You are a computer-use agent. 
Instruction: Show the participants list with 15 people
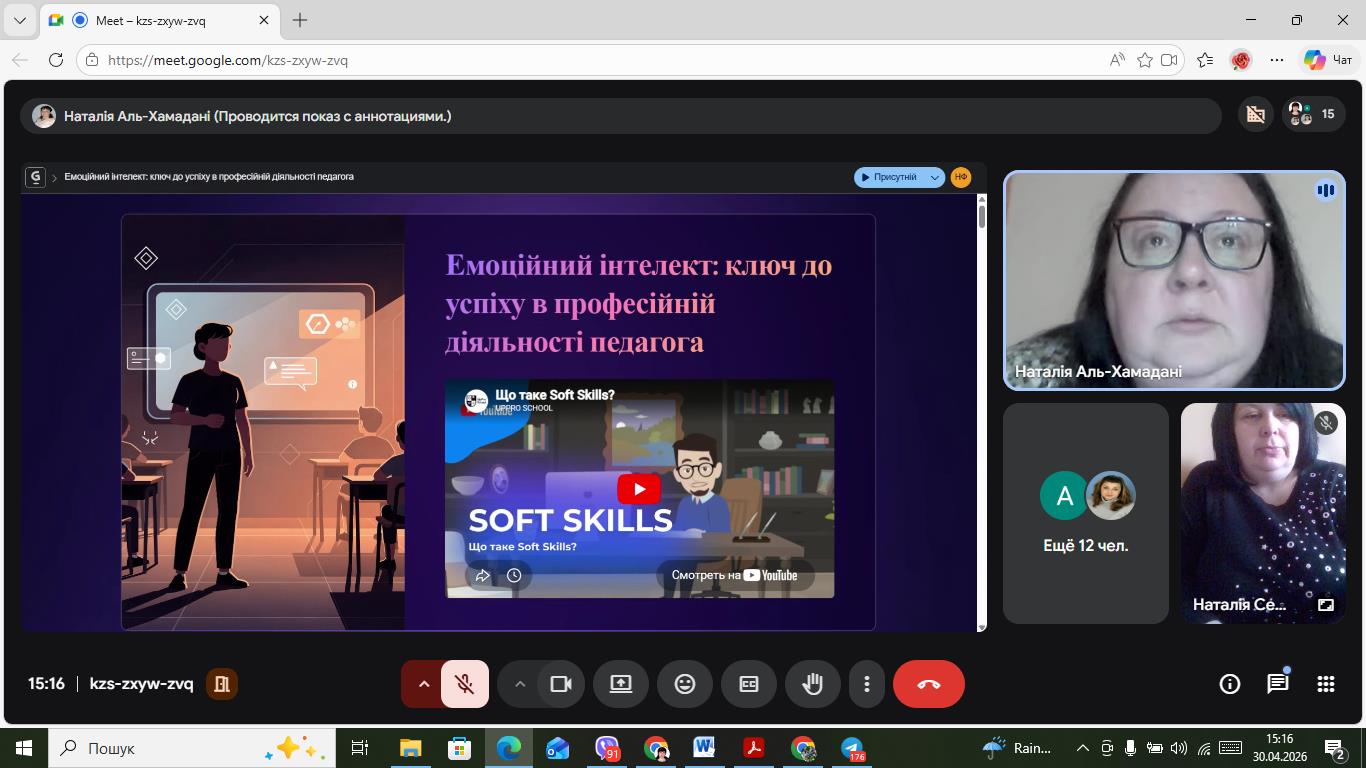click(1314, 114)
